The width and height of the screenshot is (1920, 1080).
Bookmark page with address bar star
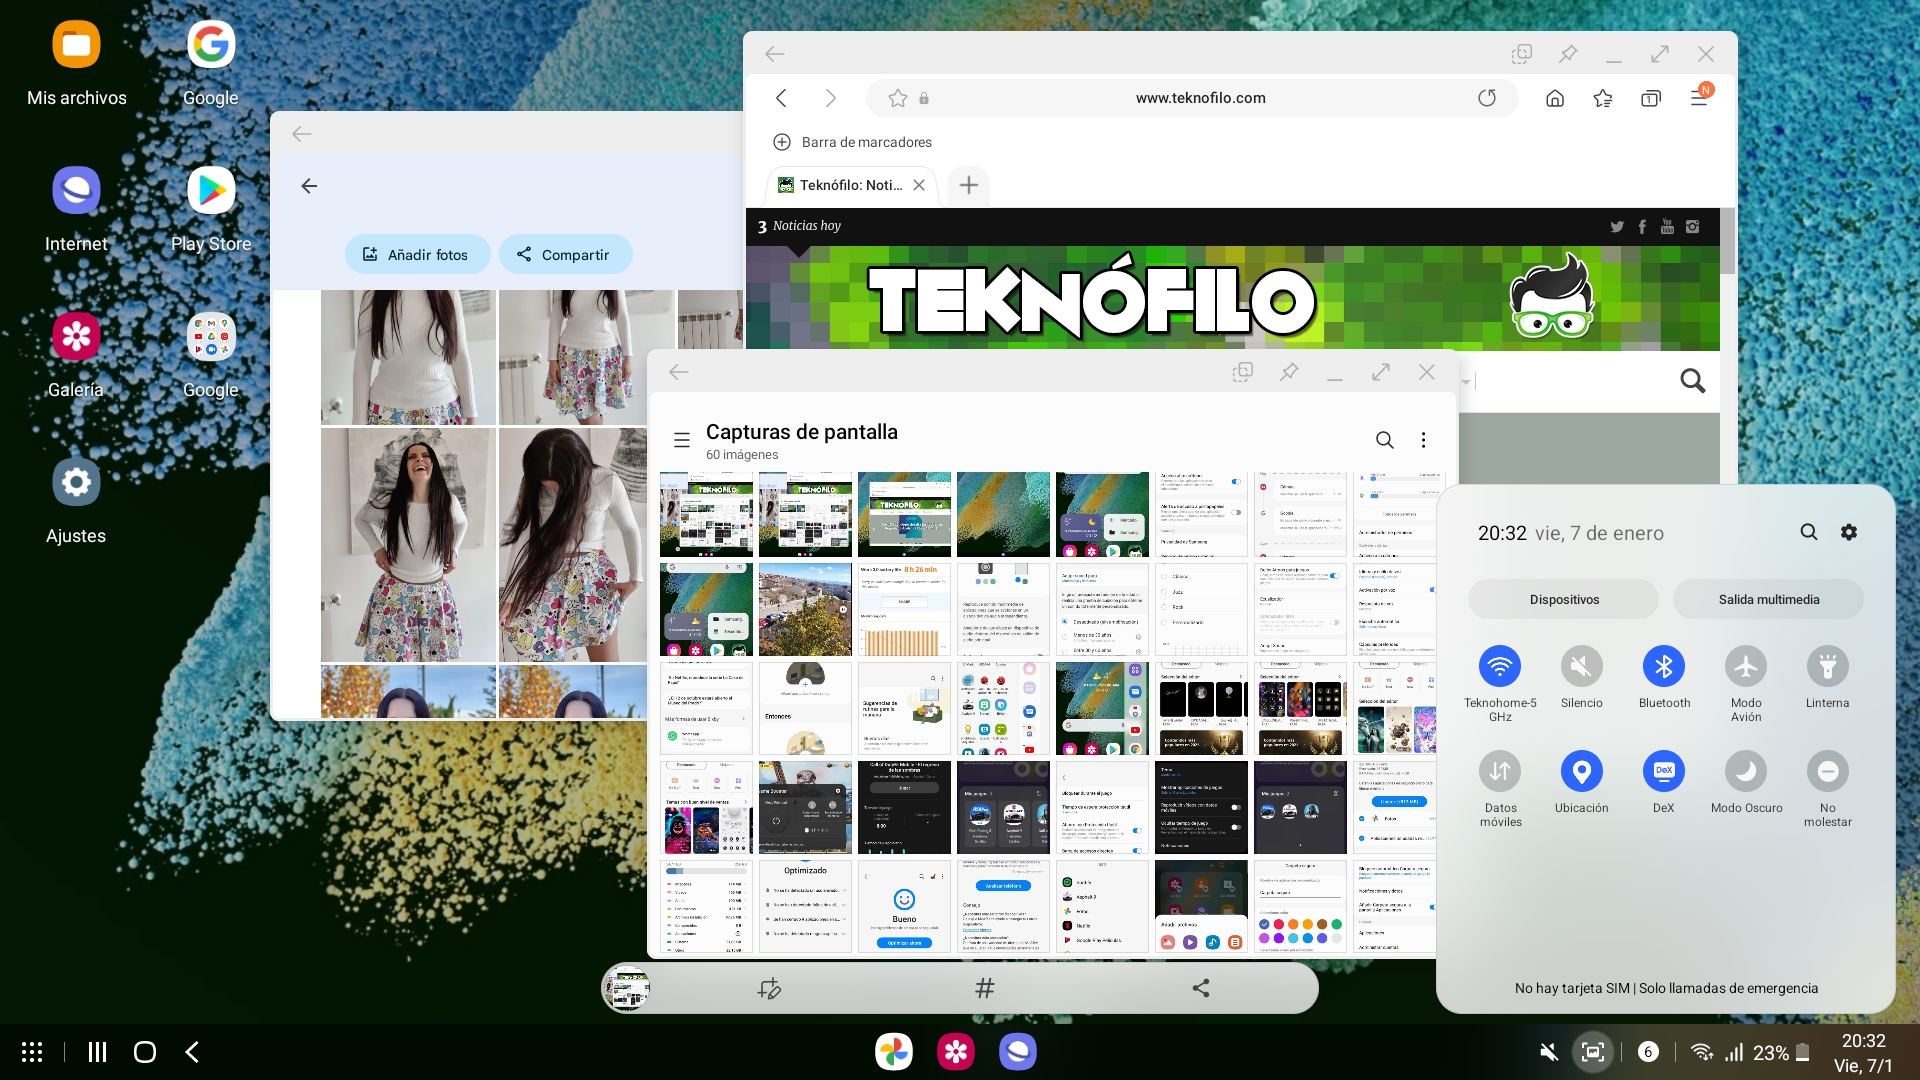click(x=898, y=98)
